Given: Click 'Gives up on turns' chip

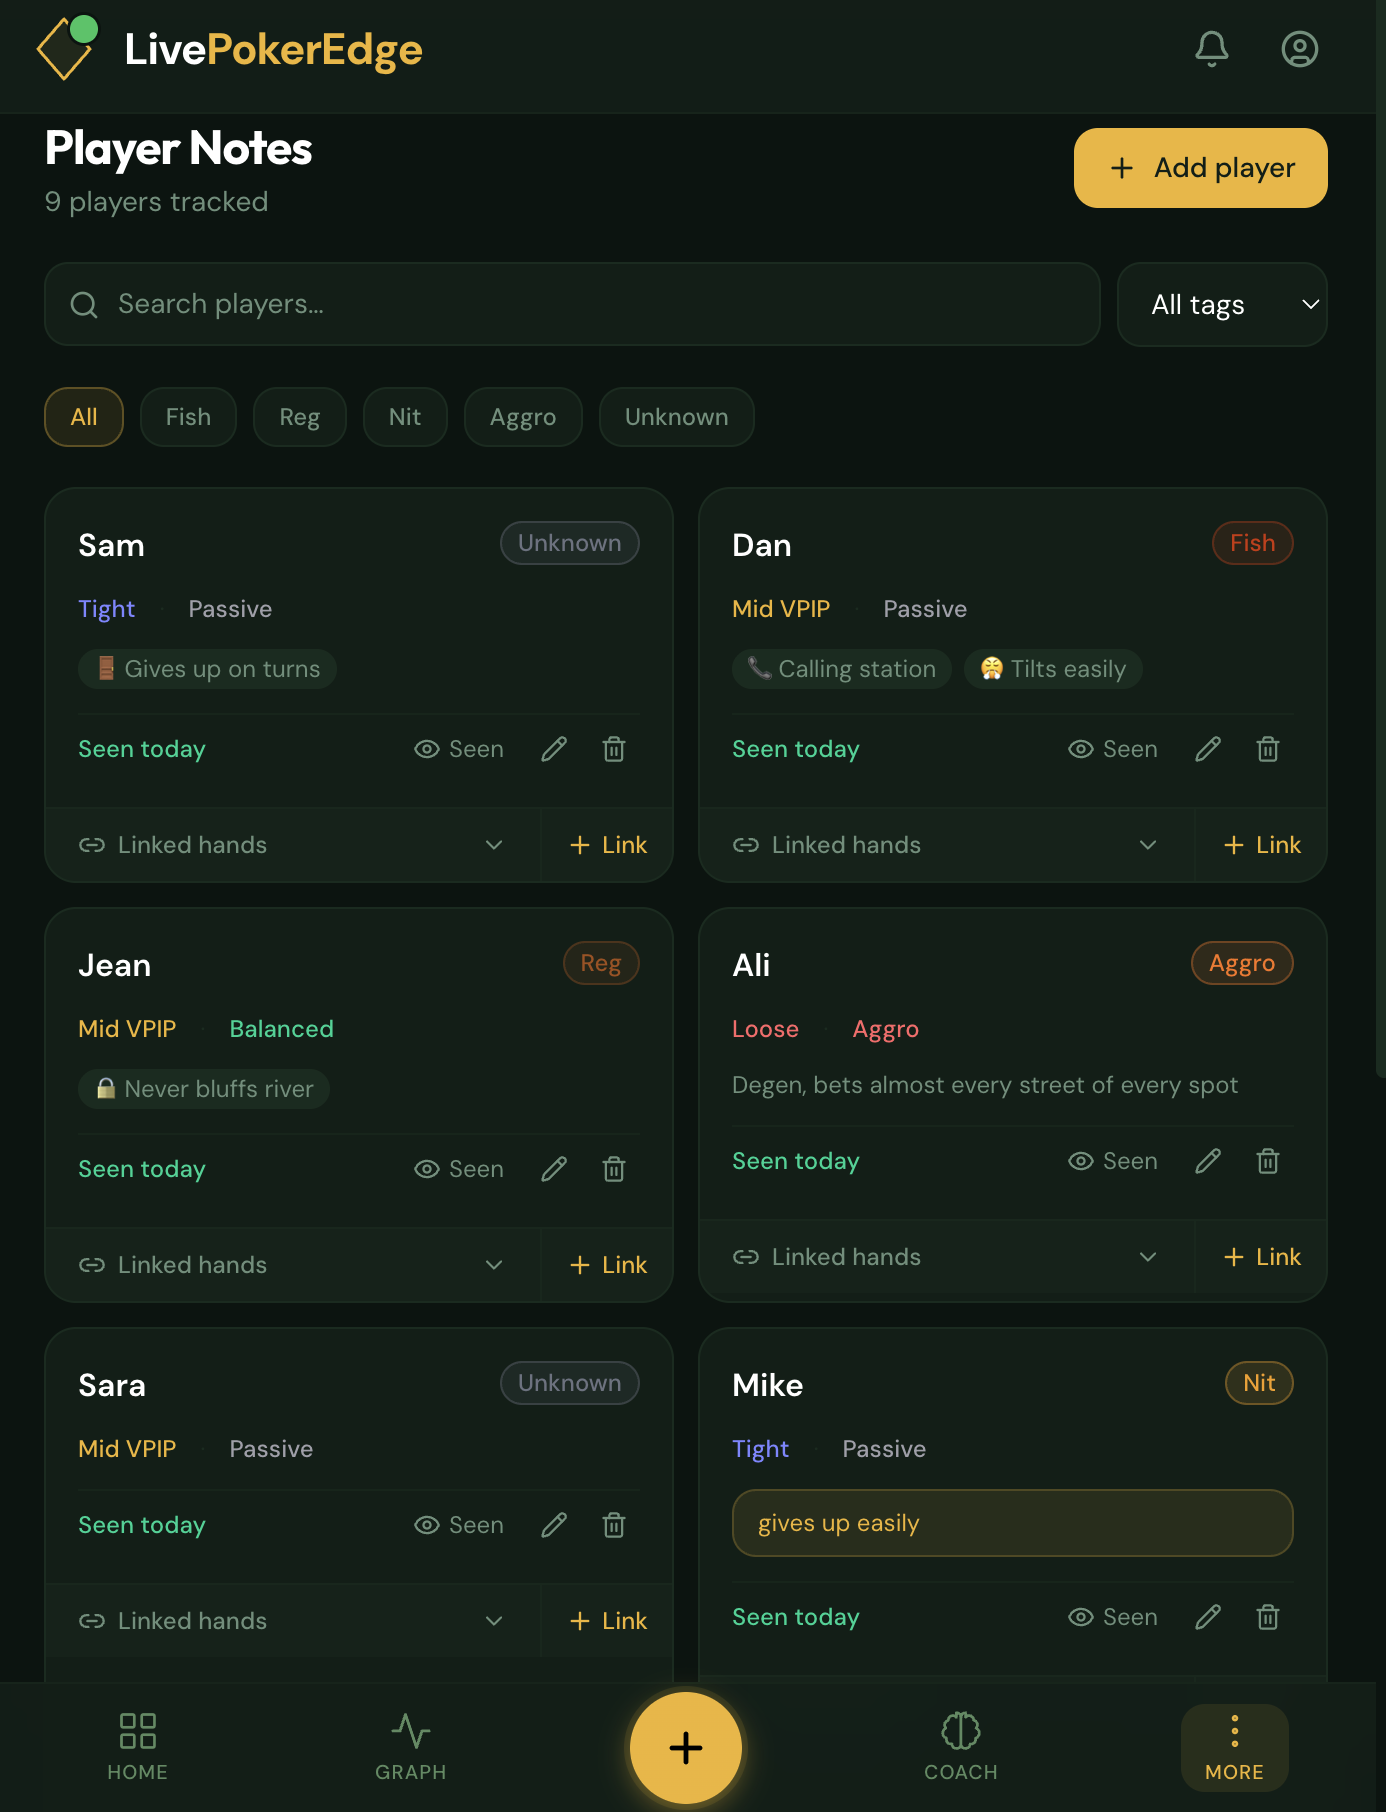Looking at the screenshot, I should click(207, 669).
